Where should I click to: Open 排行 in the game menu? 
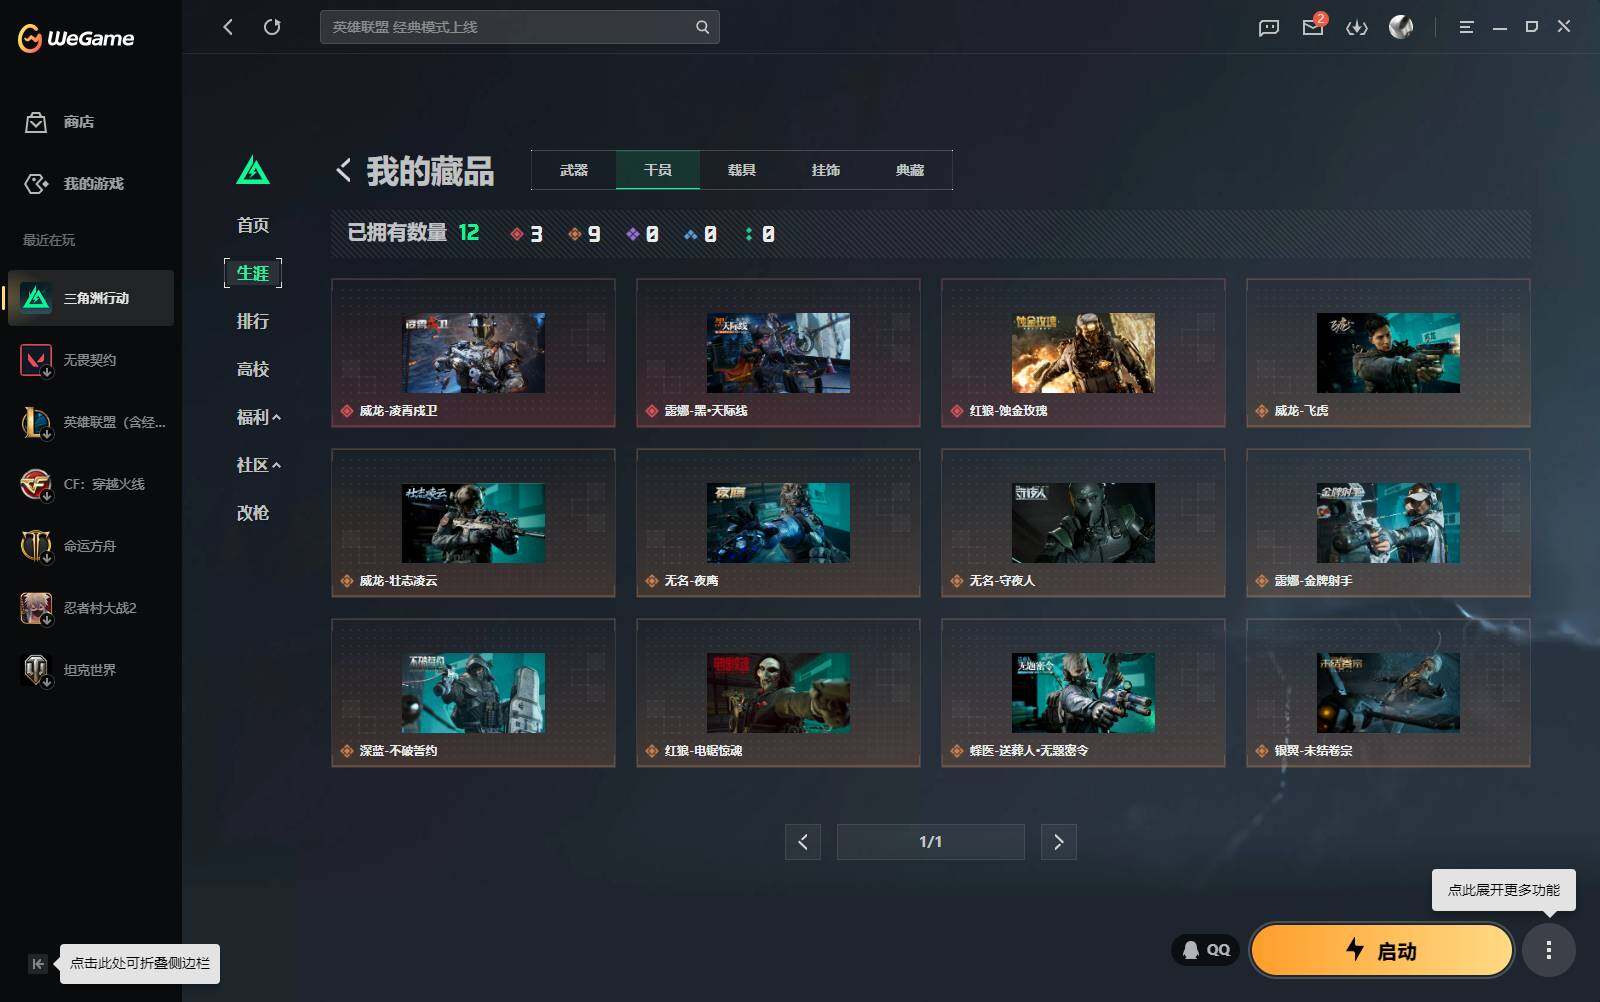pos(253,321)
